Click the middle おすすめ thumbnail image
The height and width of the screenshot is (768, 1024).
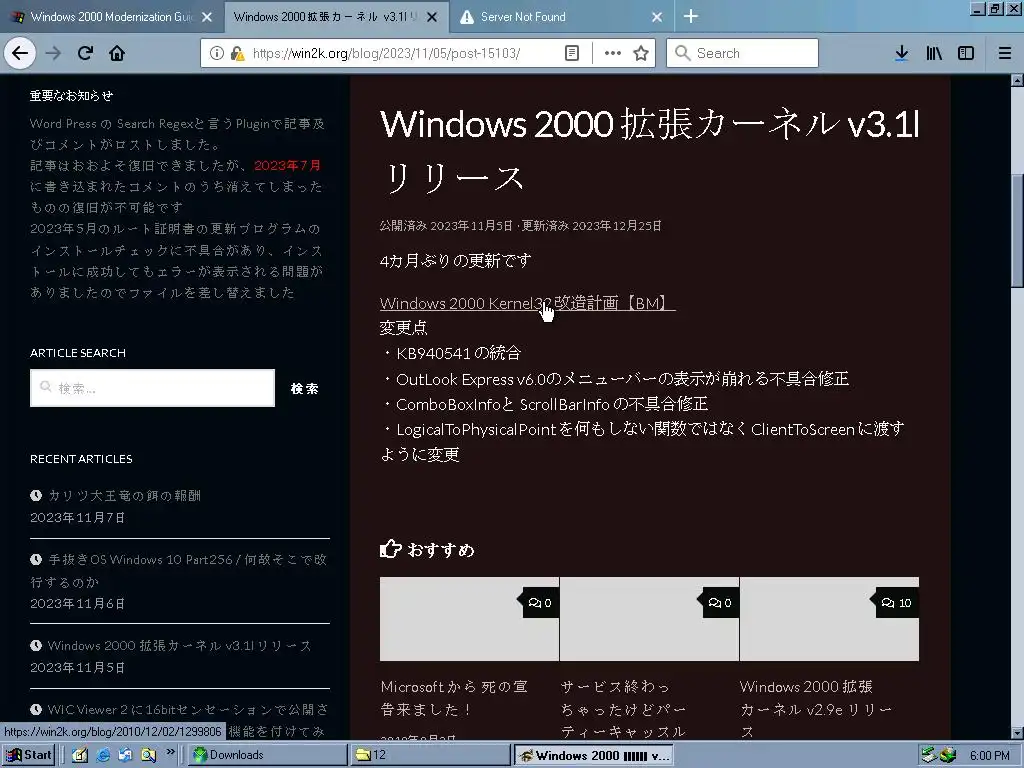click(x=649, y=618)
